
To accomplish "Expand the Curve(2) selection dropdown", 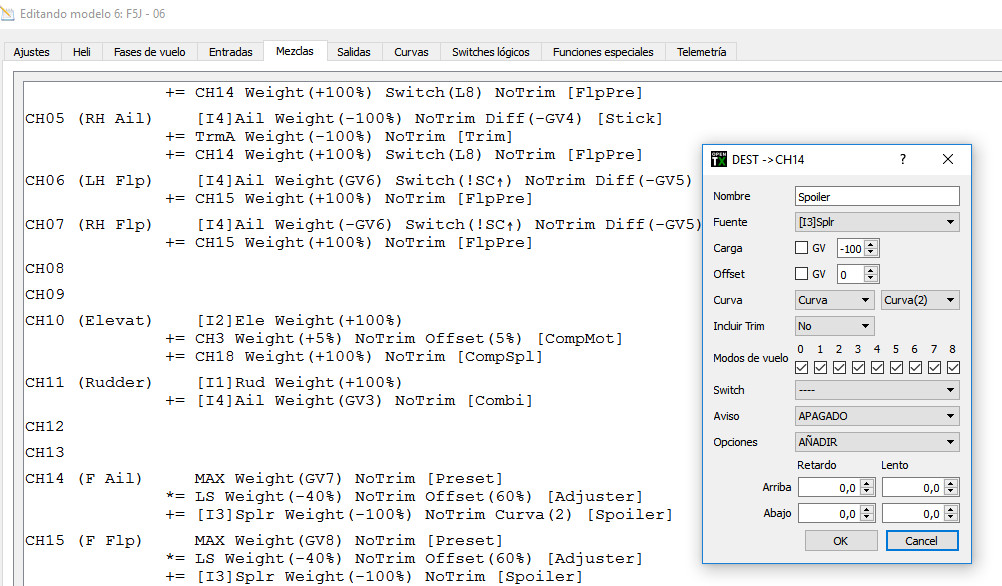I will pyautogui.click(x=920, y=300).
